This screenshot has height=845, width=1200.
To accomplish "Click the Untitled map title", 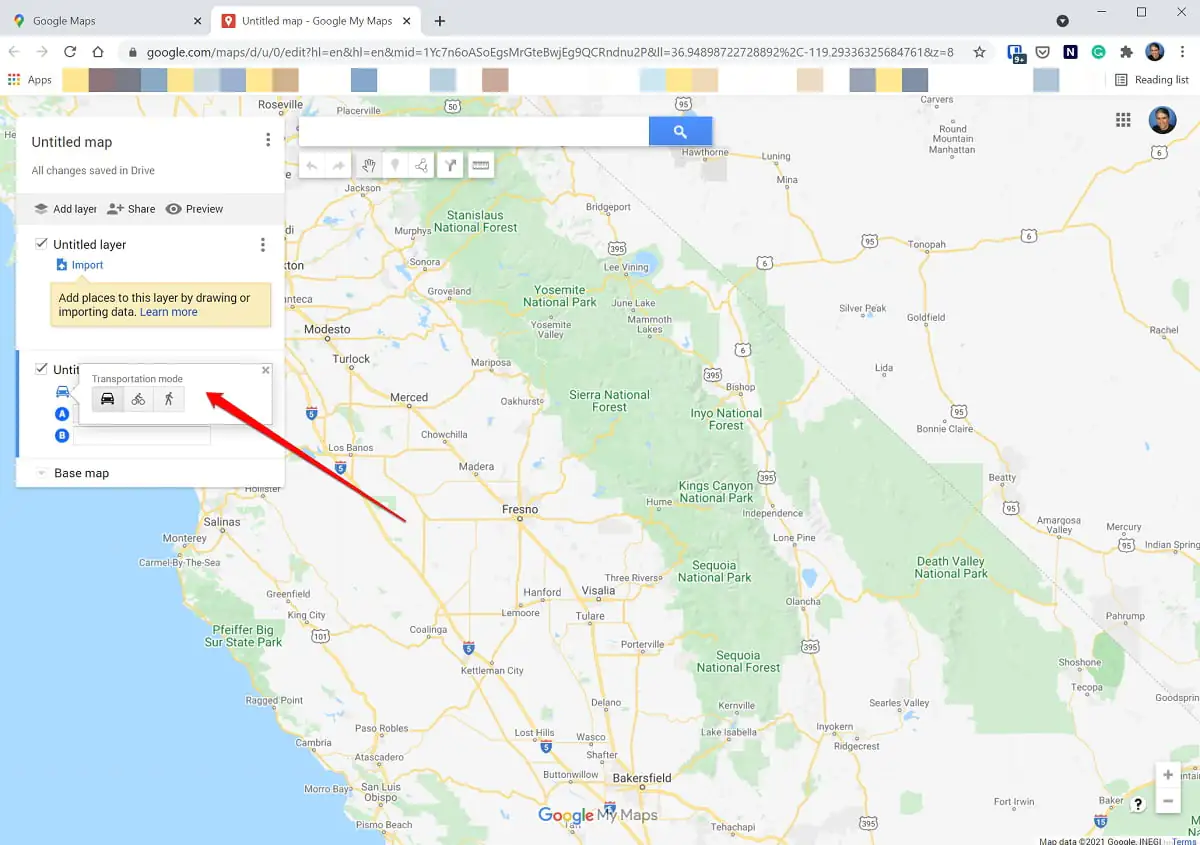I will coord(72,142).
